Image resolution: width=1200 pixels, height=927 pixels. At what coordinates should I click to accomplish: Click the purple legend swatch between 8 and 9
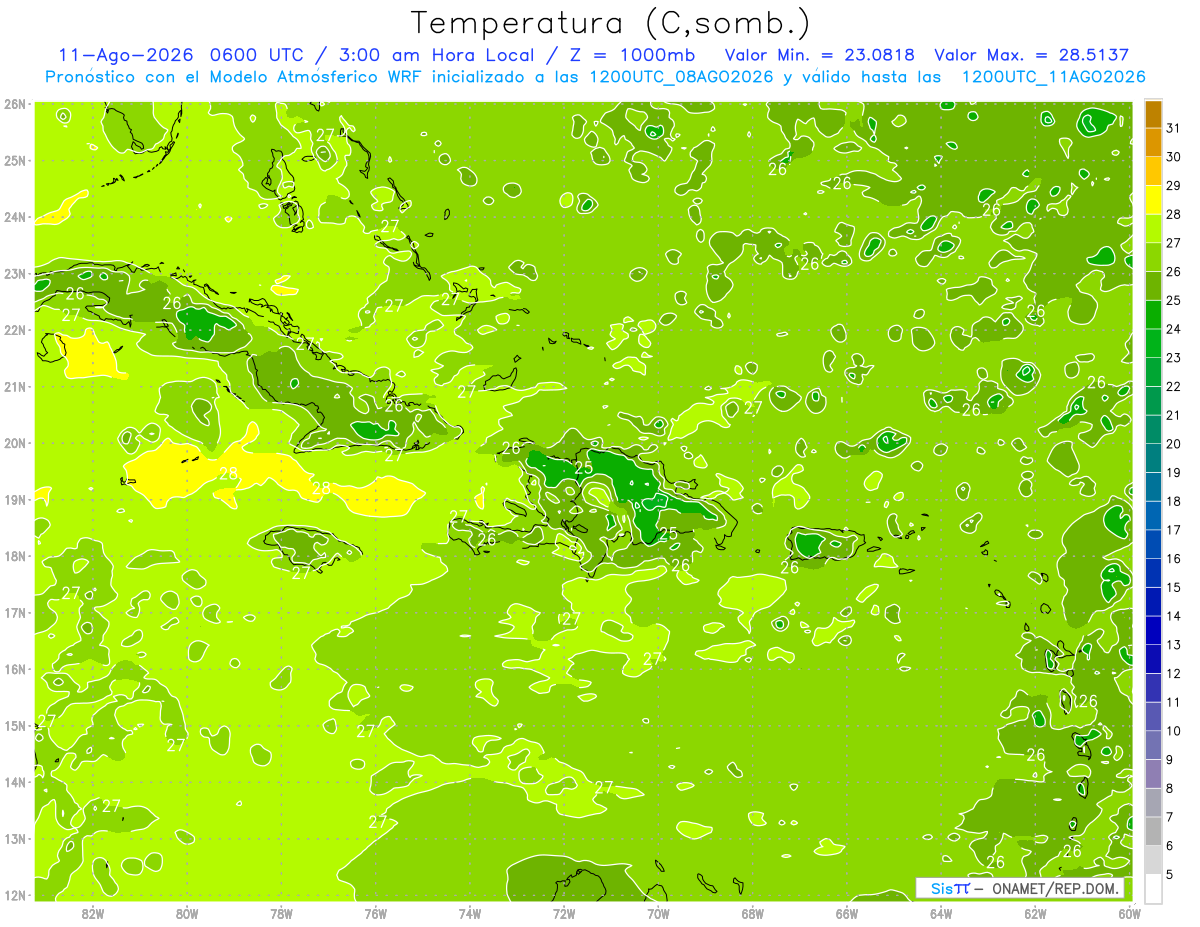[x=1153, y=773]
